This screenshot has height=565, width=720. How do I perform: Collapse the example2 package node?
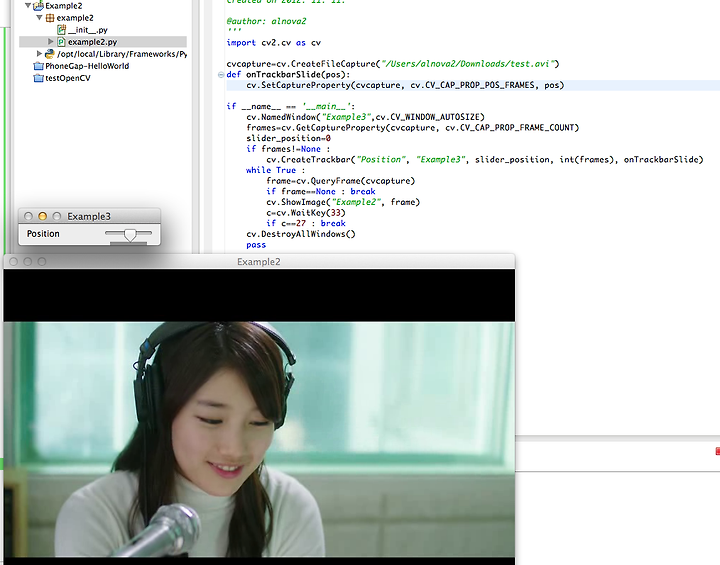[x=39, y=17]
